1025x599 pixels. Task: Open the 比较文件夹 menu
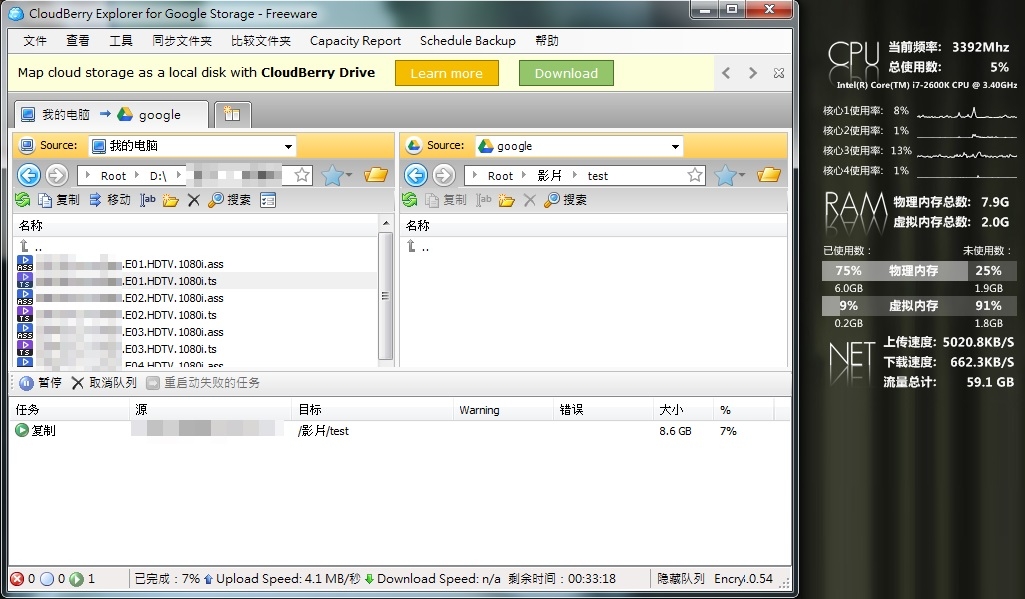[x=260, y=41]
